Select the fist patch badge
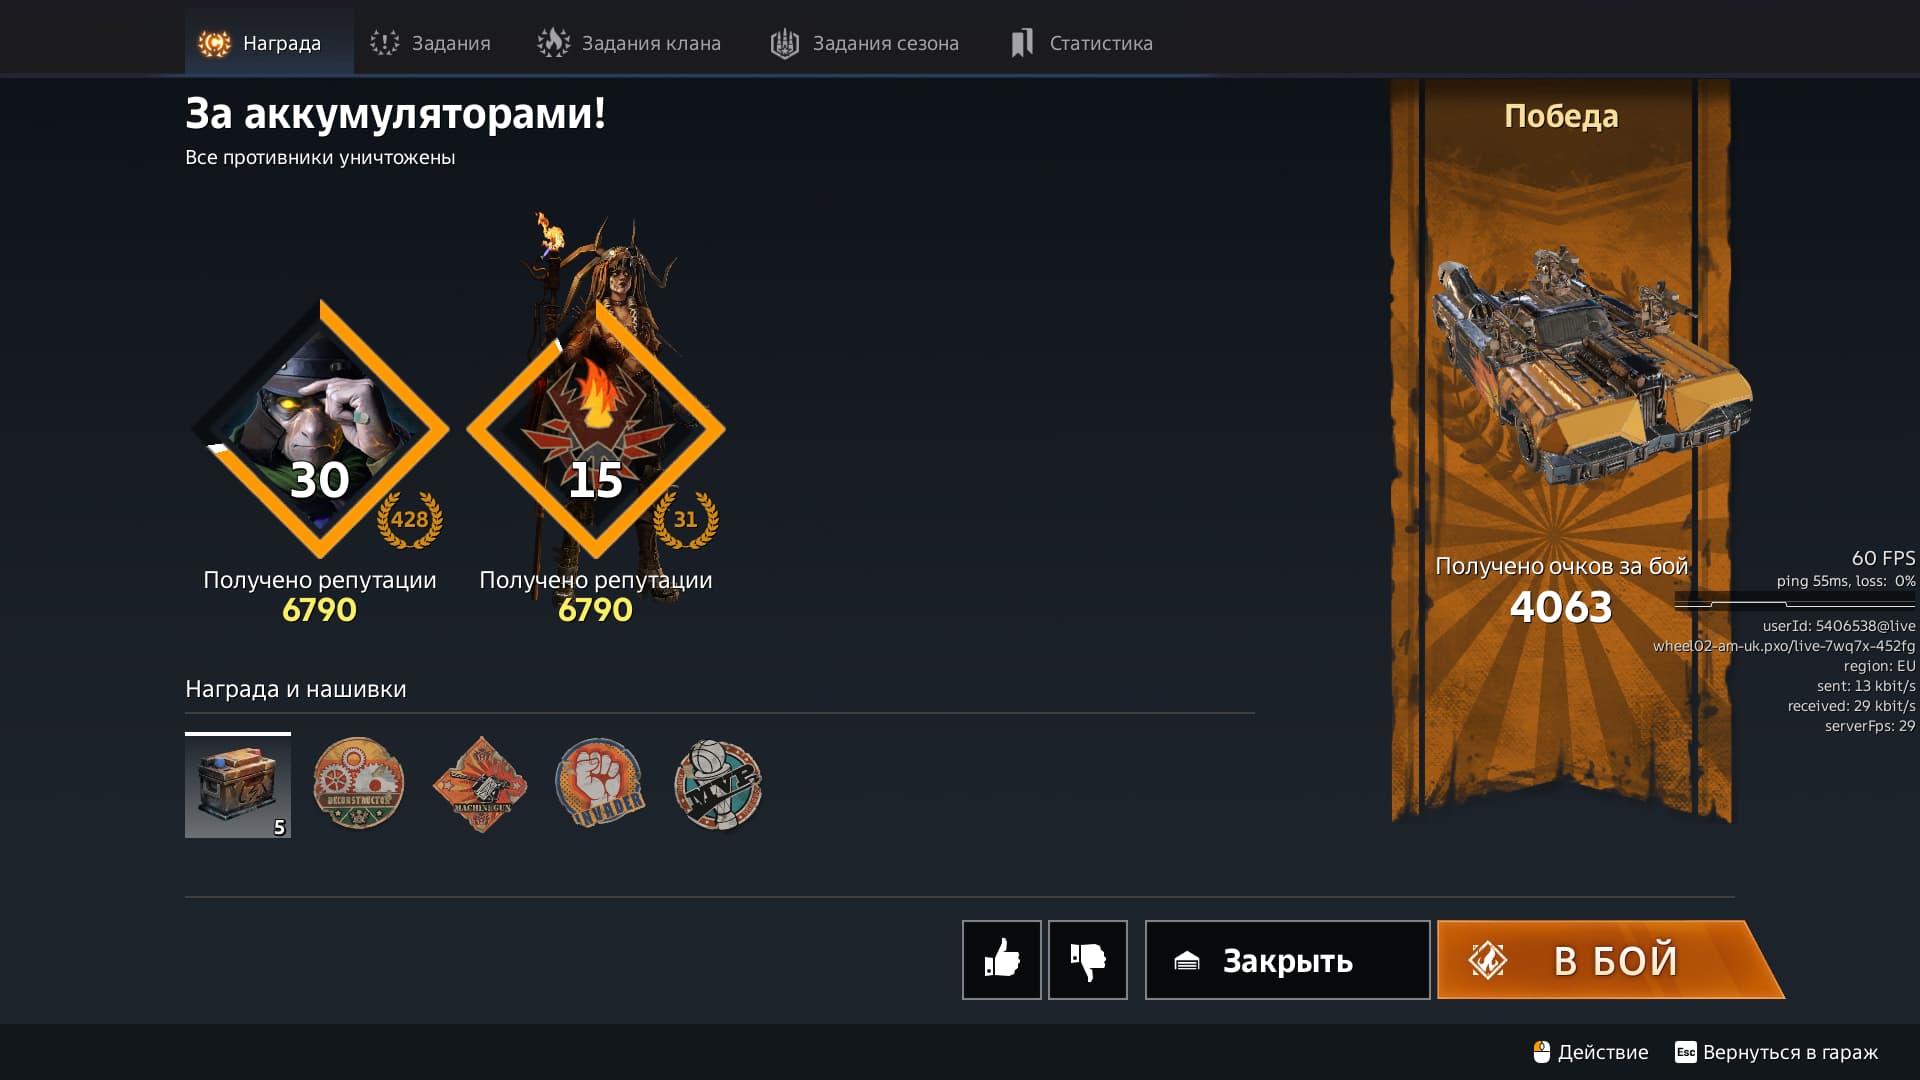 [x=600, y=784]
